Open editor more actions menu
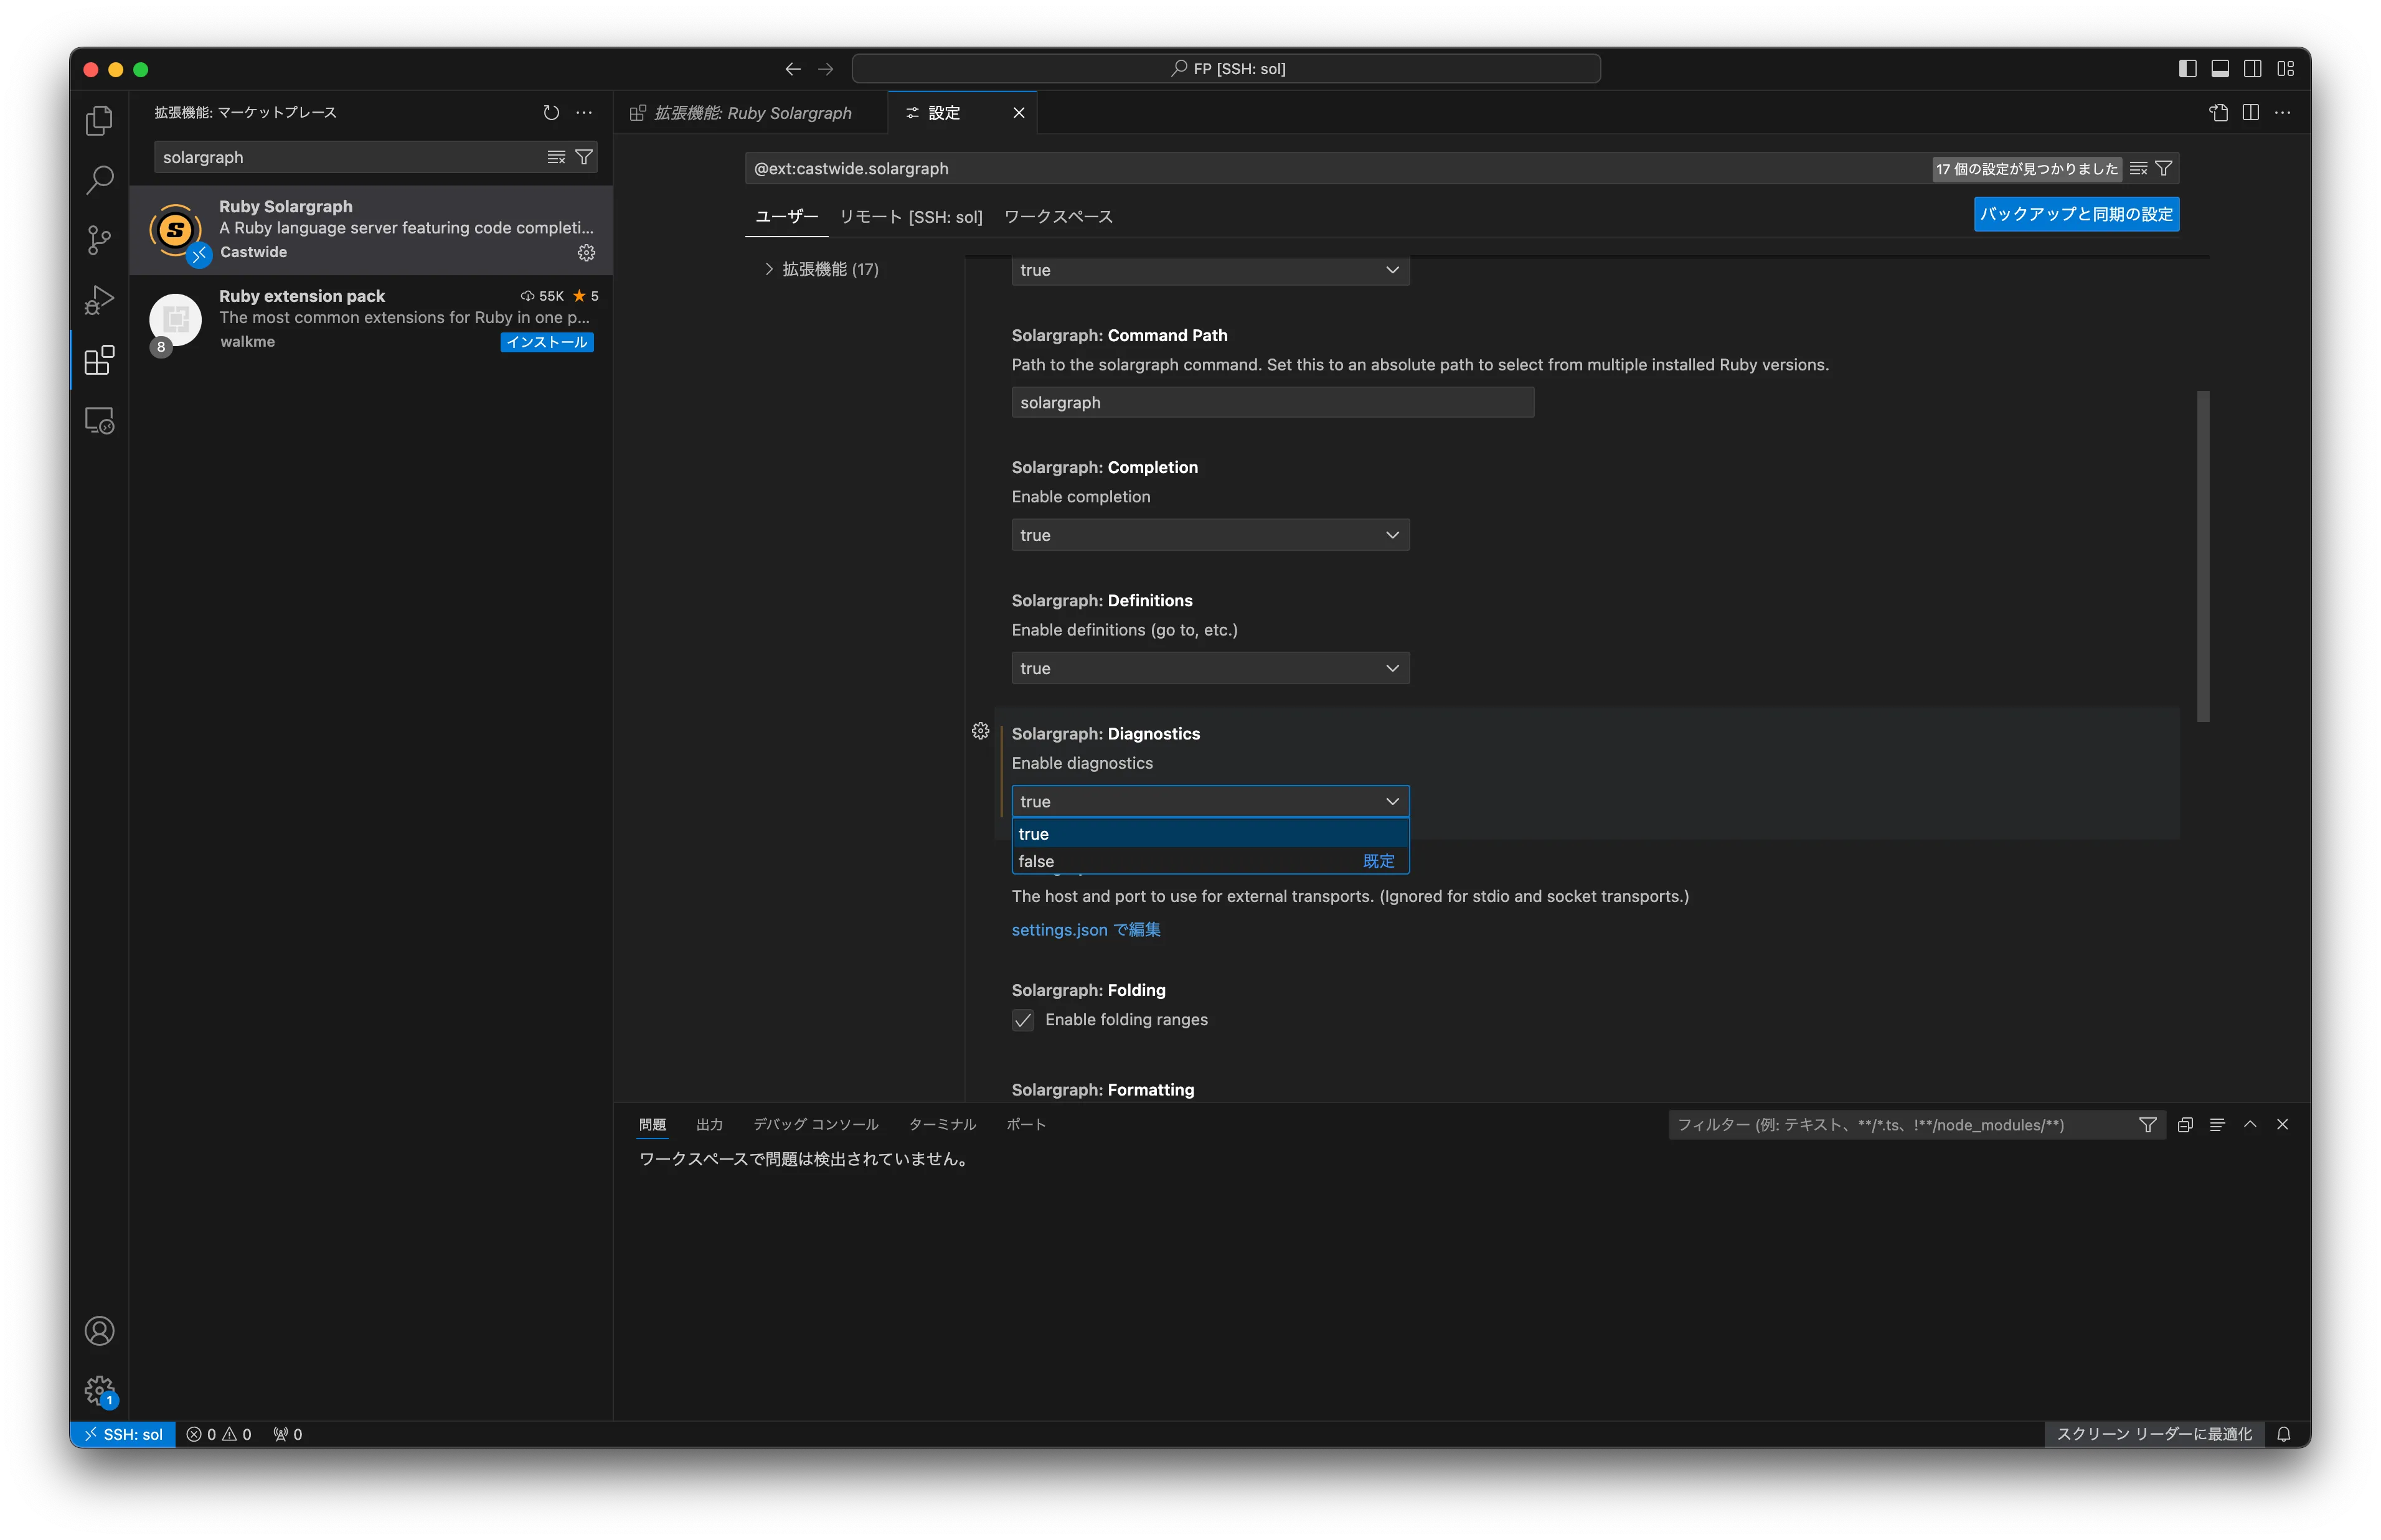 [x=2282, y=112]
